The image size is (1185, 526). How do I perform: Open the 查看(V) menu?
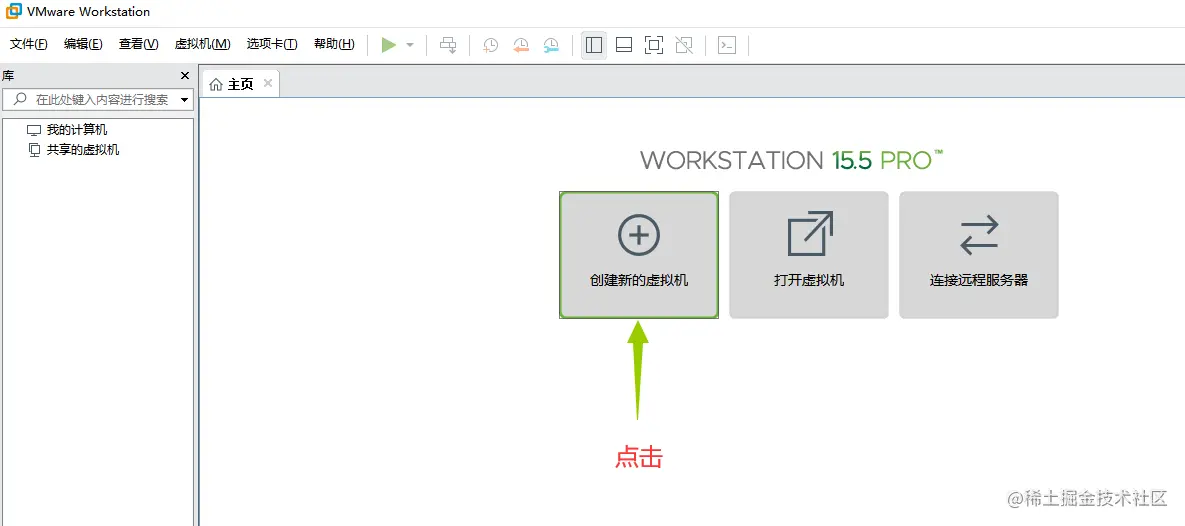click(x=138, y=44)
